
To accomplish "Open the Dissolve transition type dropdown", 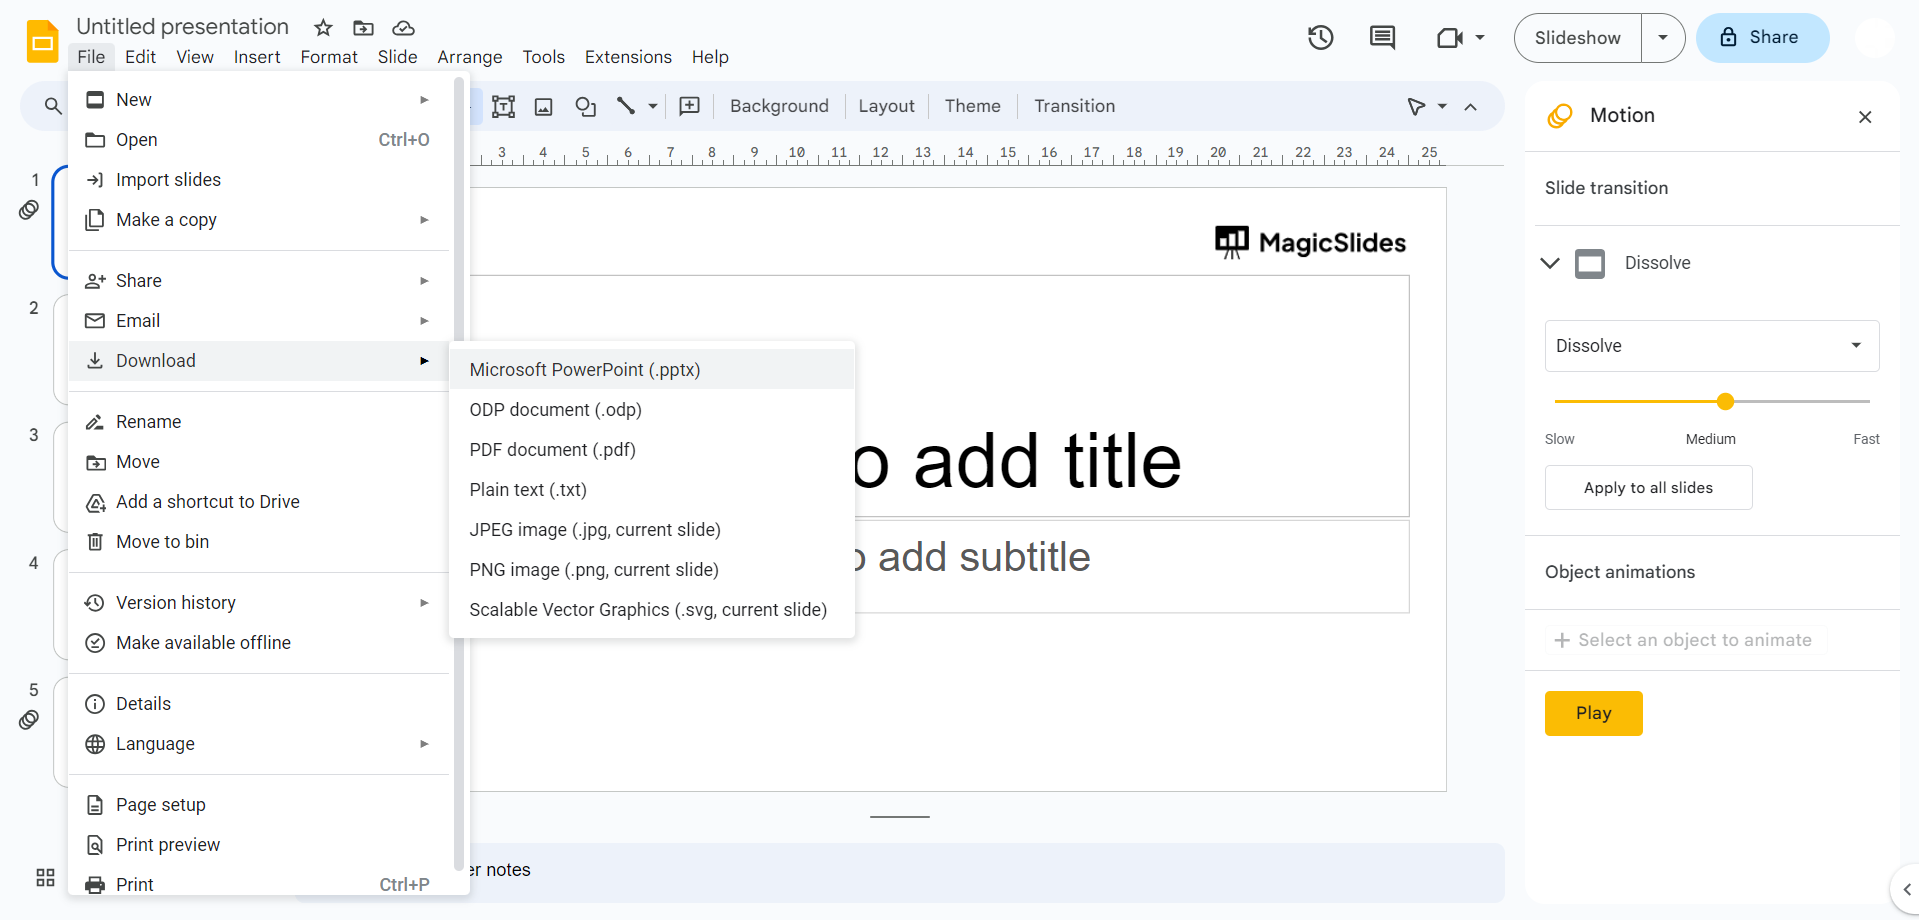I will coord(1711,346).
